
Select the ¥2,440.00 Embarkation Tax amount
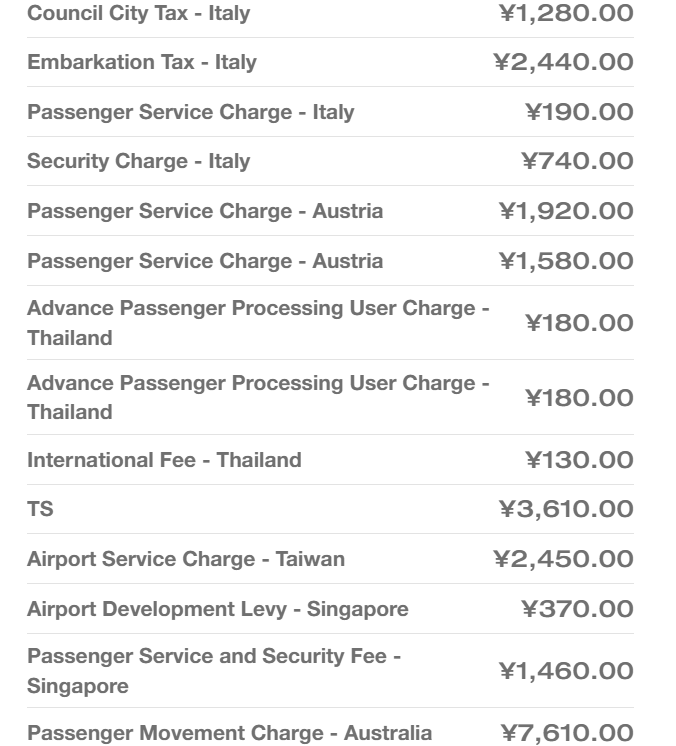(x=564, y=62)
